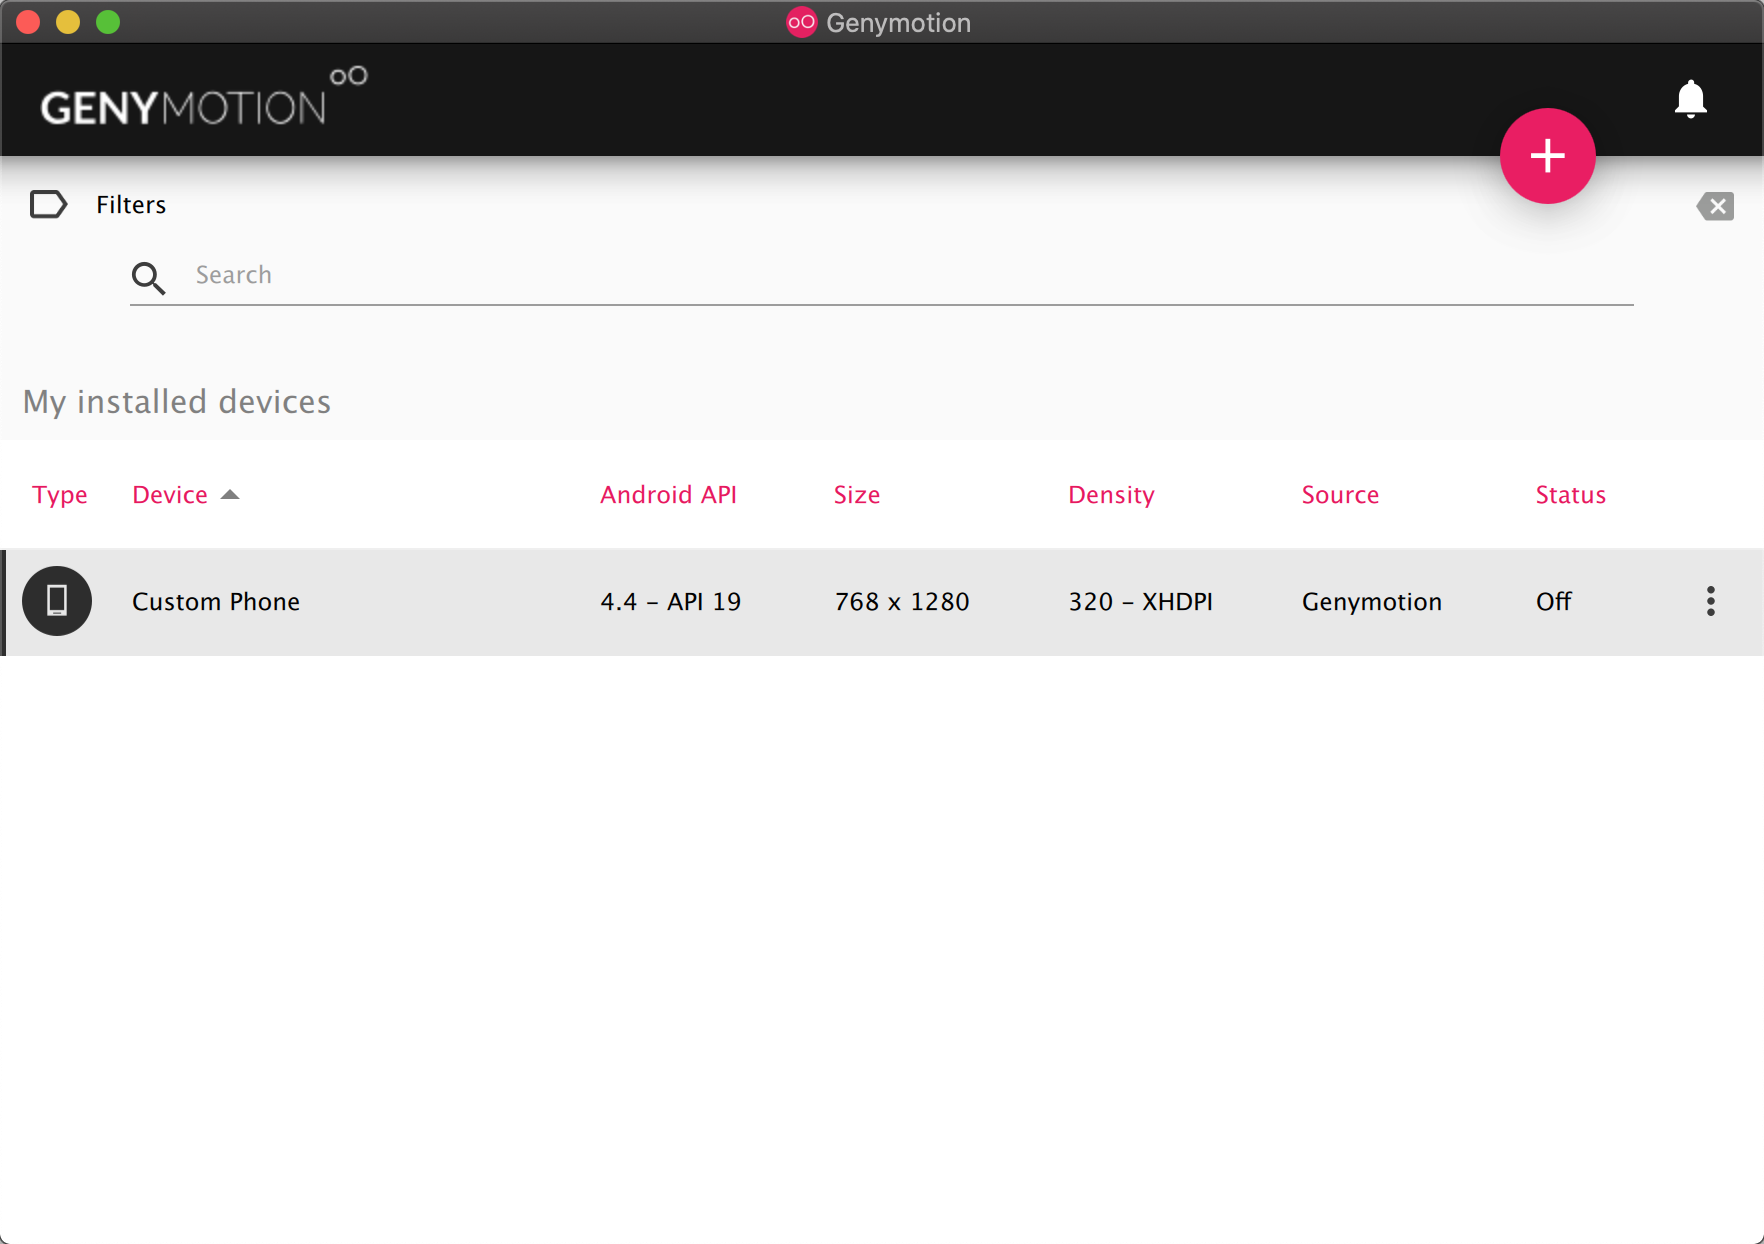Sort by the Status column header

(1570, 495)
